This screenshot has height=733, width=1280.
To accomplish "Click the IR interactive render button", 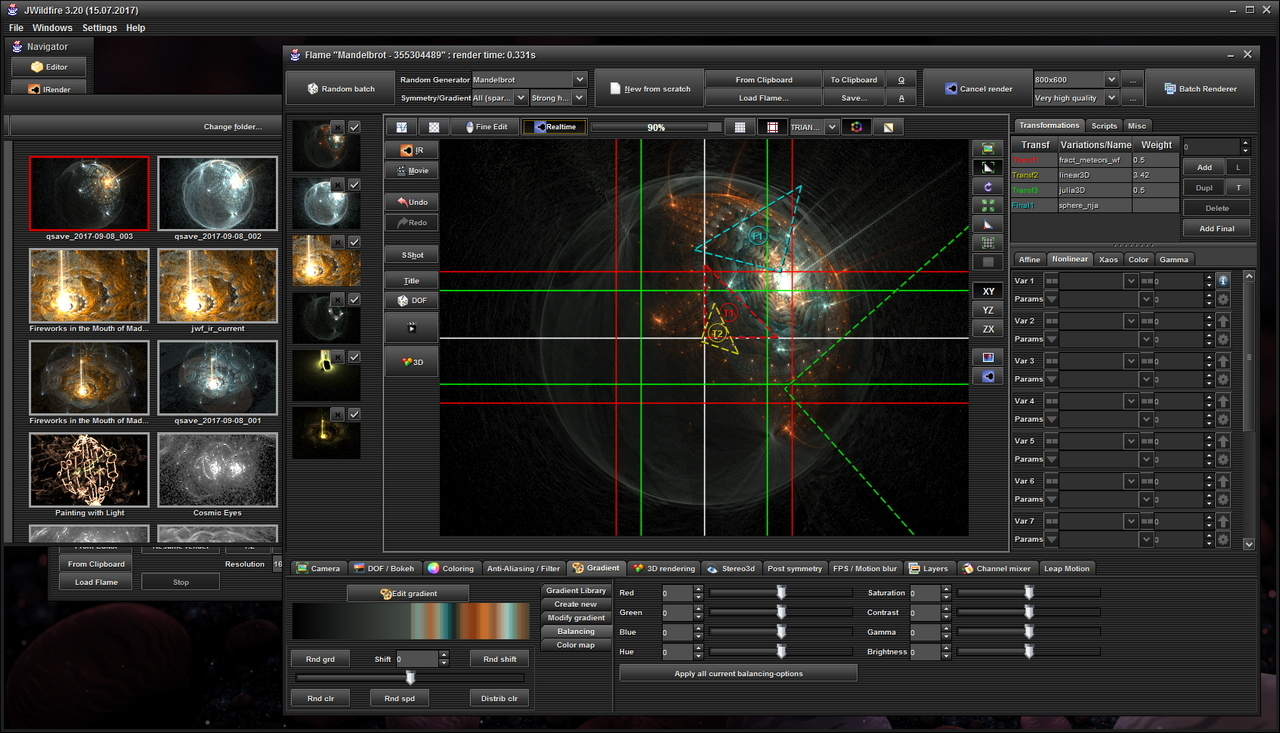I will click(411, 150).
